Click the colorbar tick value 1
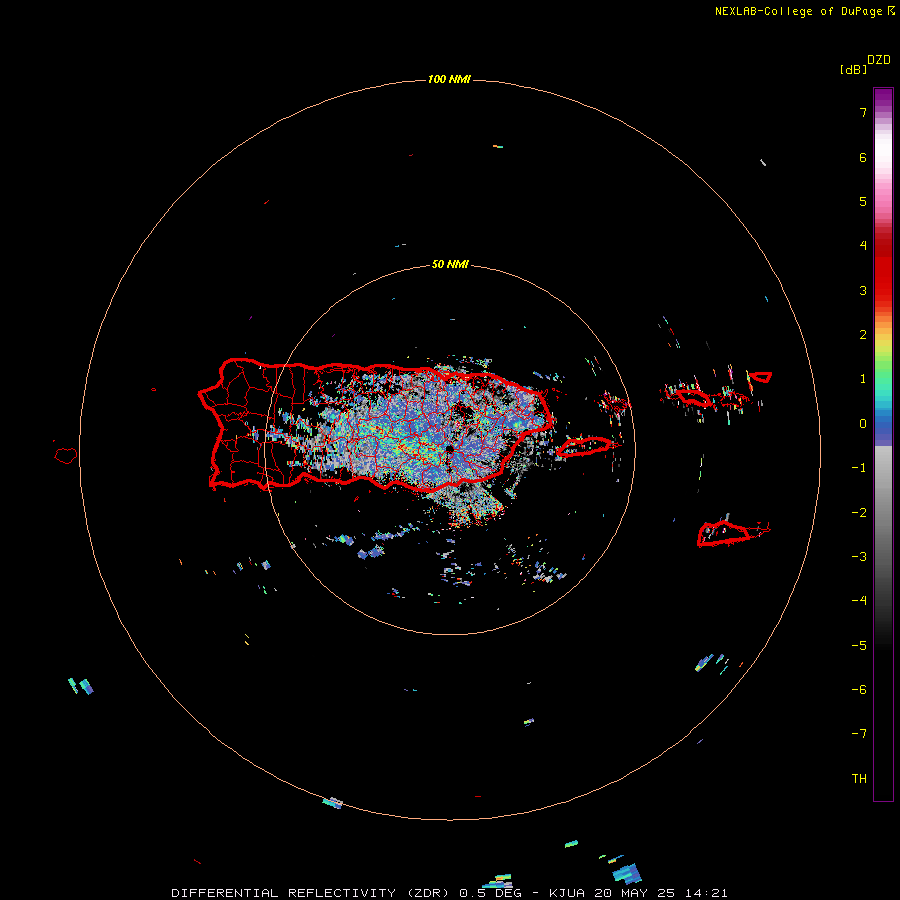The height and width of the screenshot is (900, 900). [x=862, y=379]
